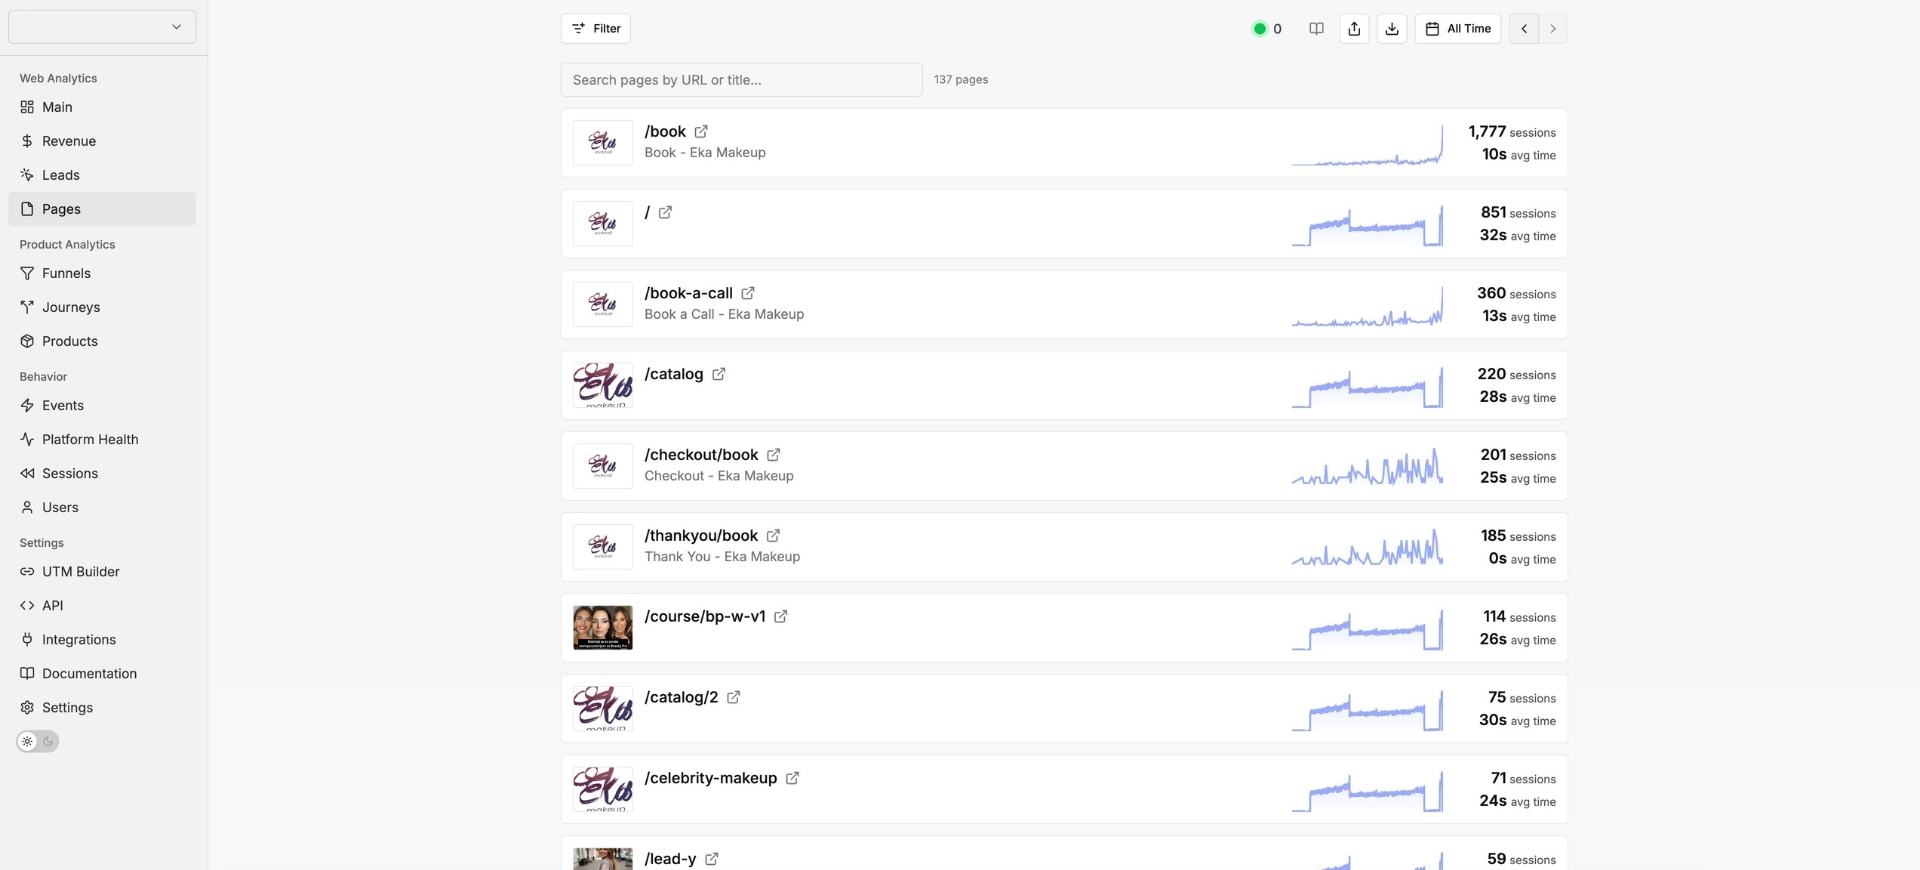Open the /checkout/book page link
Image resolution: width=1920 pixels, height=870 pixels.
coord(701,456)
